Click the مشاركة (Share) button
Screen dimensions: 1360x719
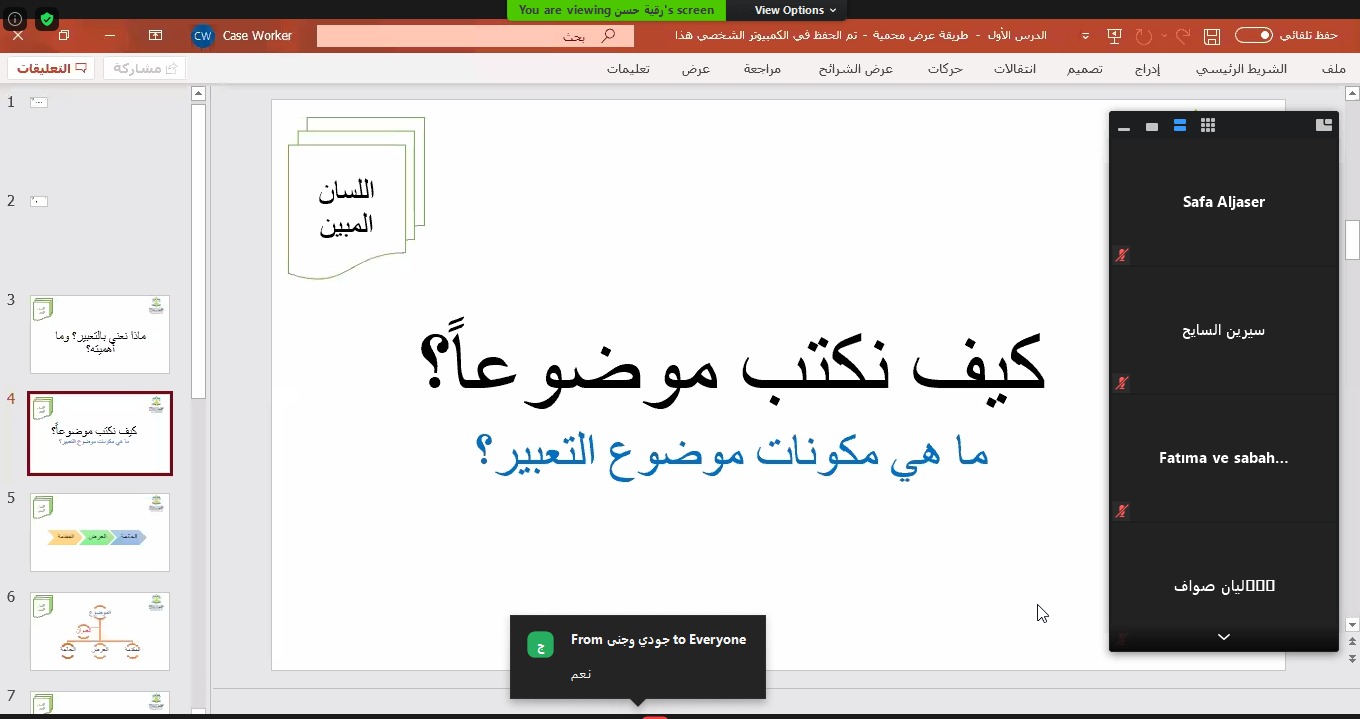[x=144, y=68]
